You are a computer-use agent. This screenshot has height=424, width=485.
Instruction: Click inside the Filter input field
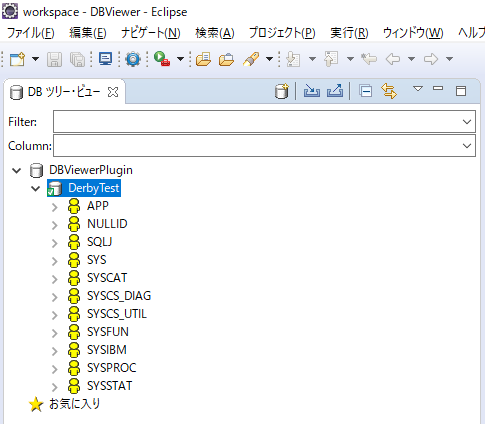257,122
